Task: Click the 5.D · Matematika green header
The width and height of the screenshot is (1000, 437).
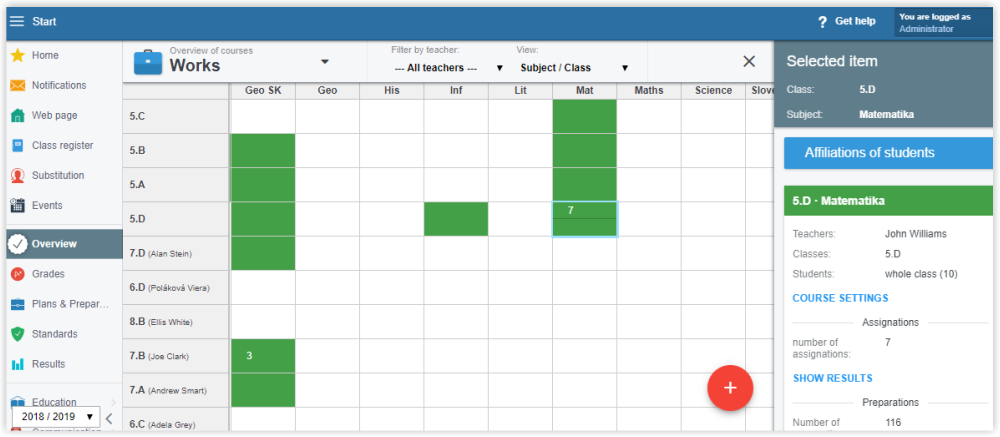Action: 888,201
